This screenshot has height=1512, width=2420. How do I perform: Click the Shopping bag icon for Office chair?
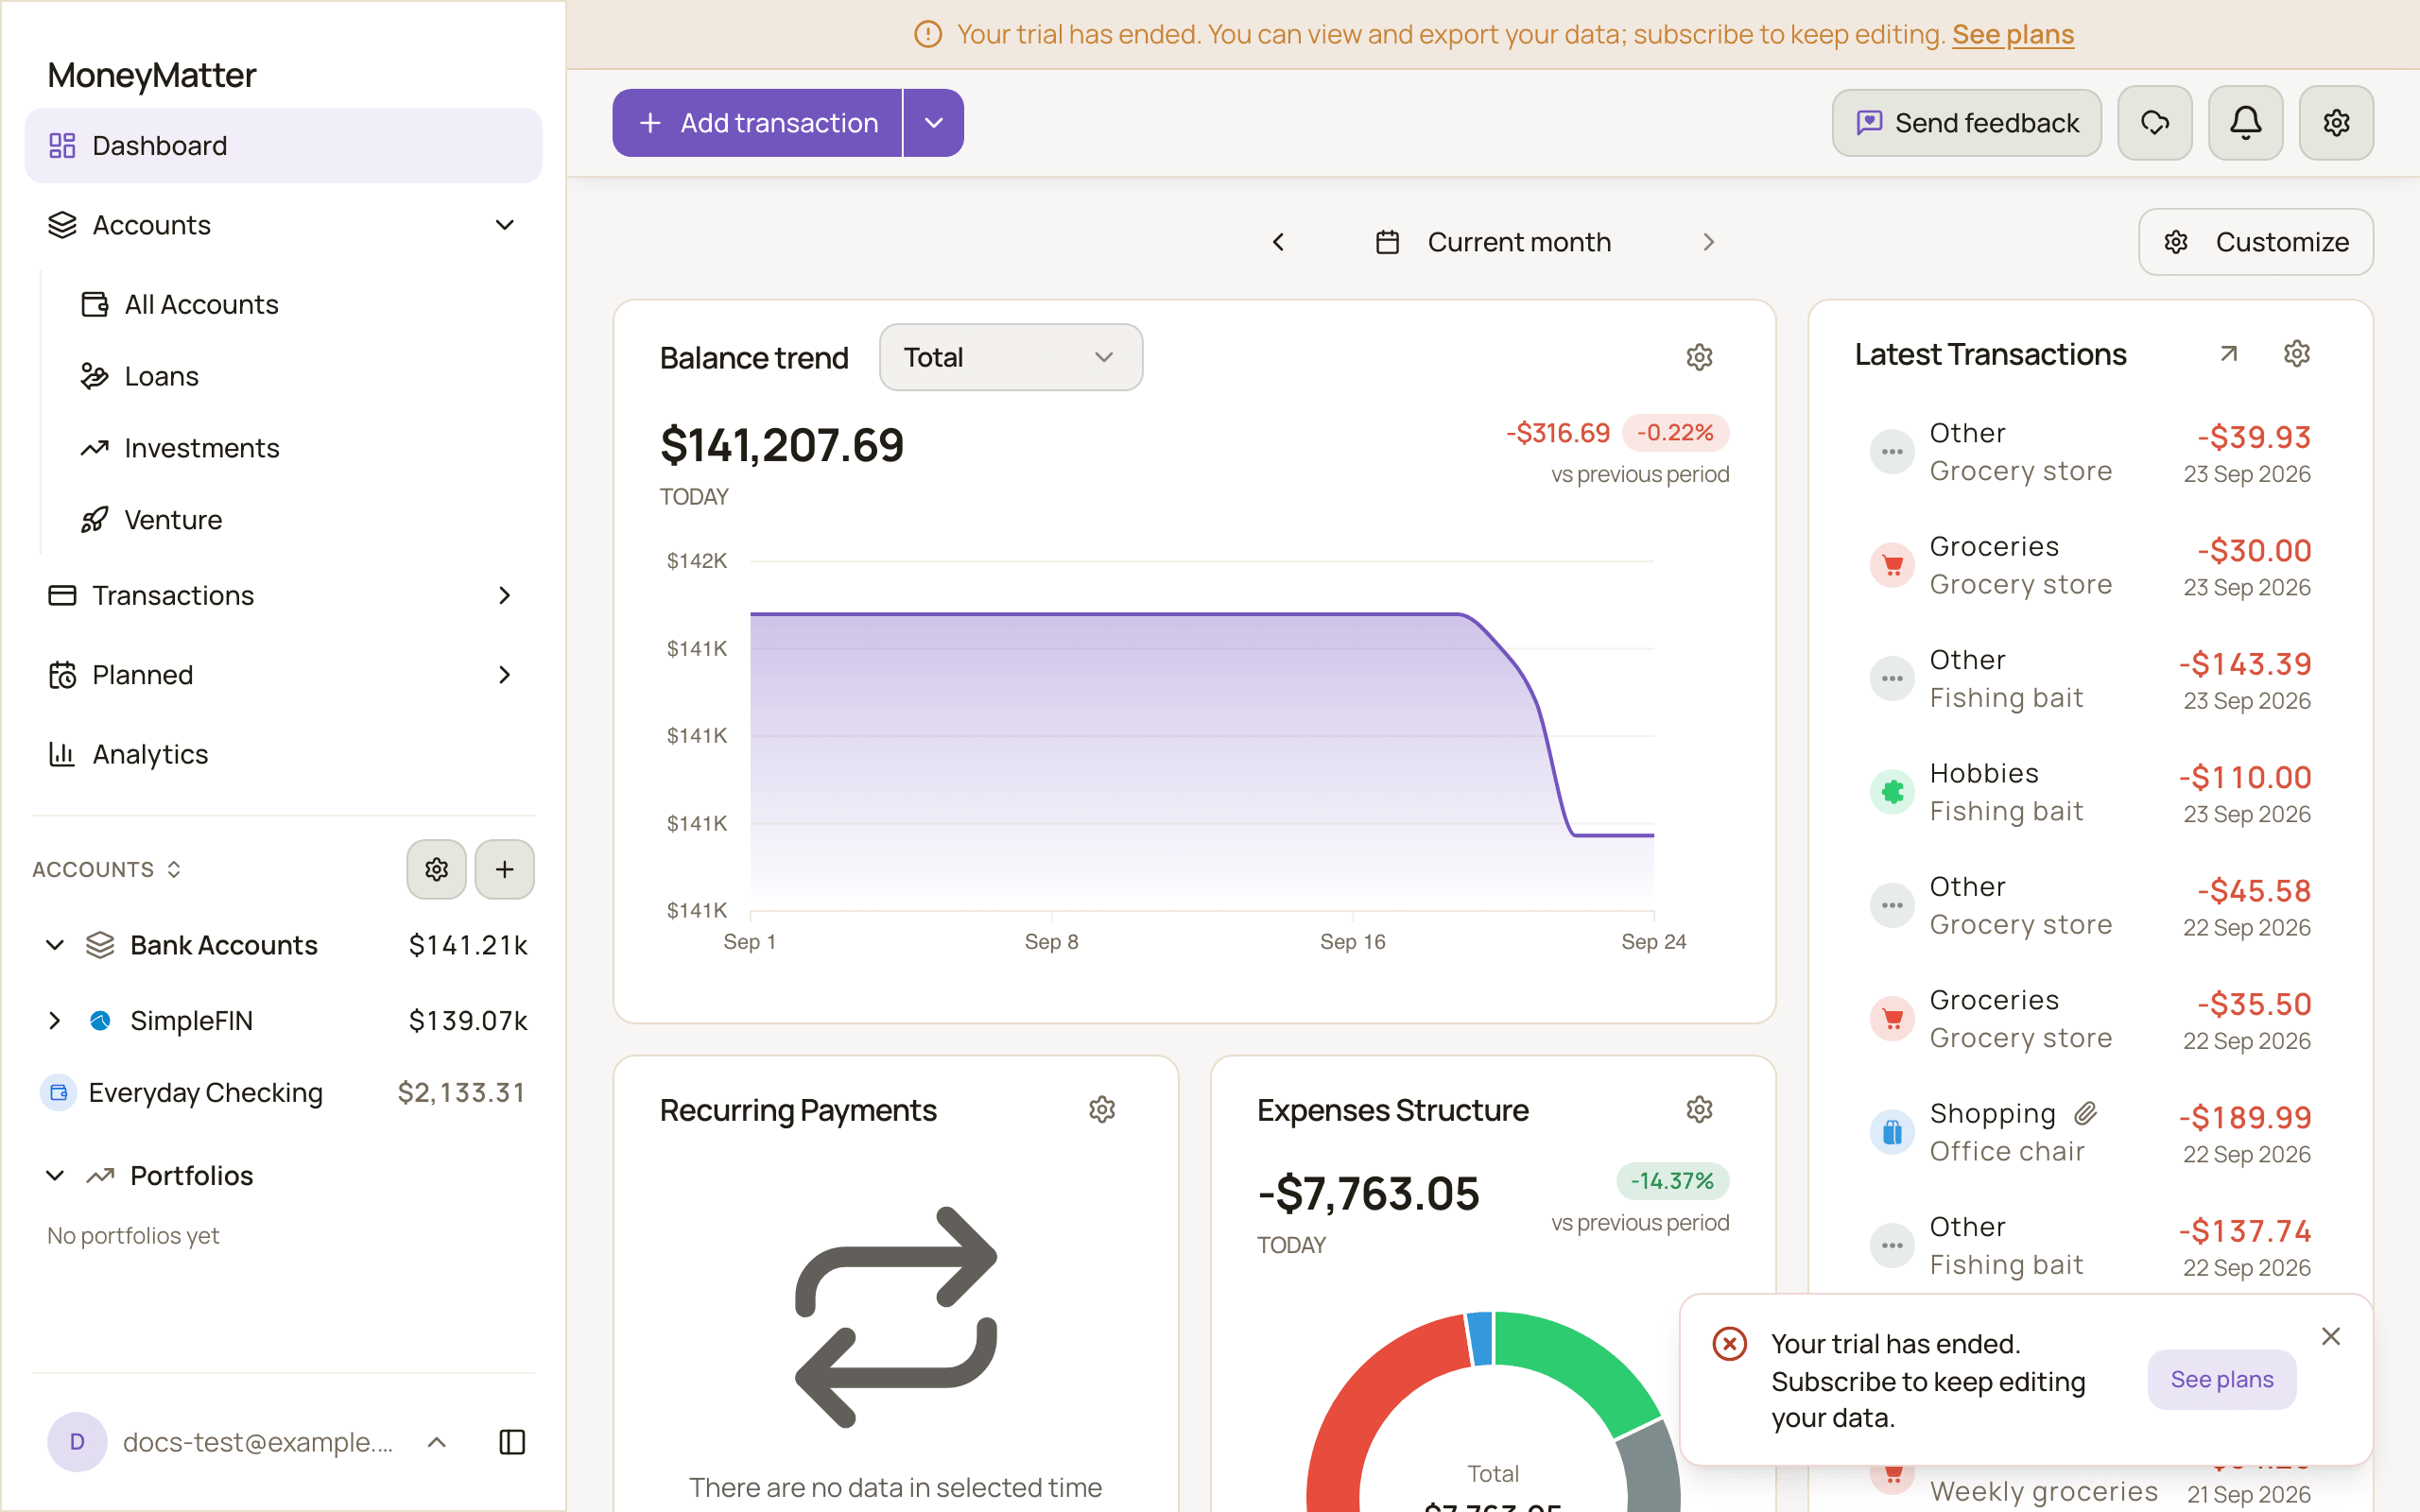pyautogui.click(x=1892, y=1132)
